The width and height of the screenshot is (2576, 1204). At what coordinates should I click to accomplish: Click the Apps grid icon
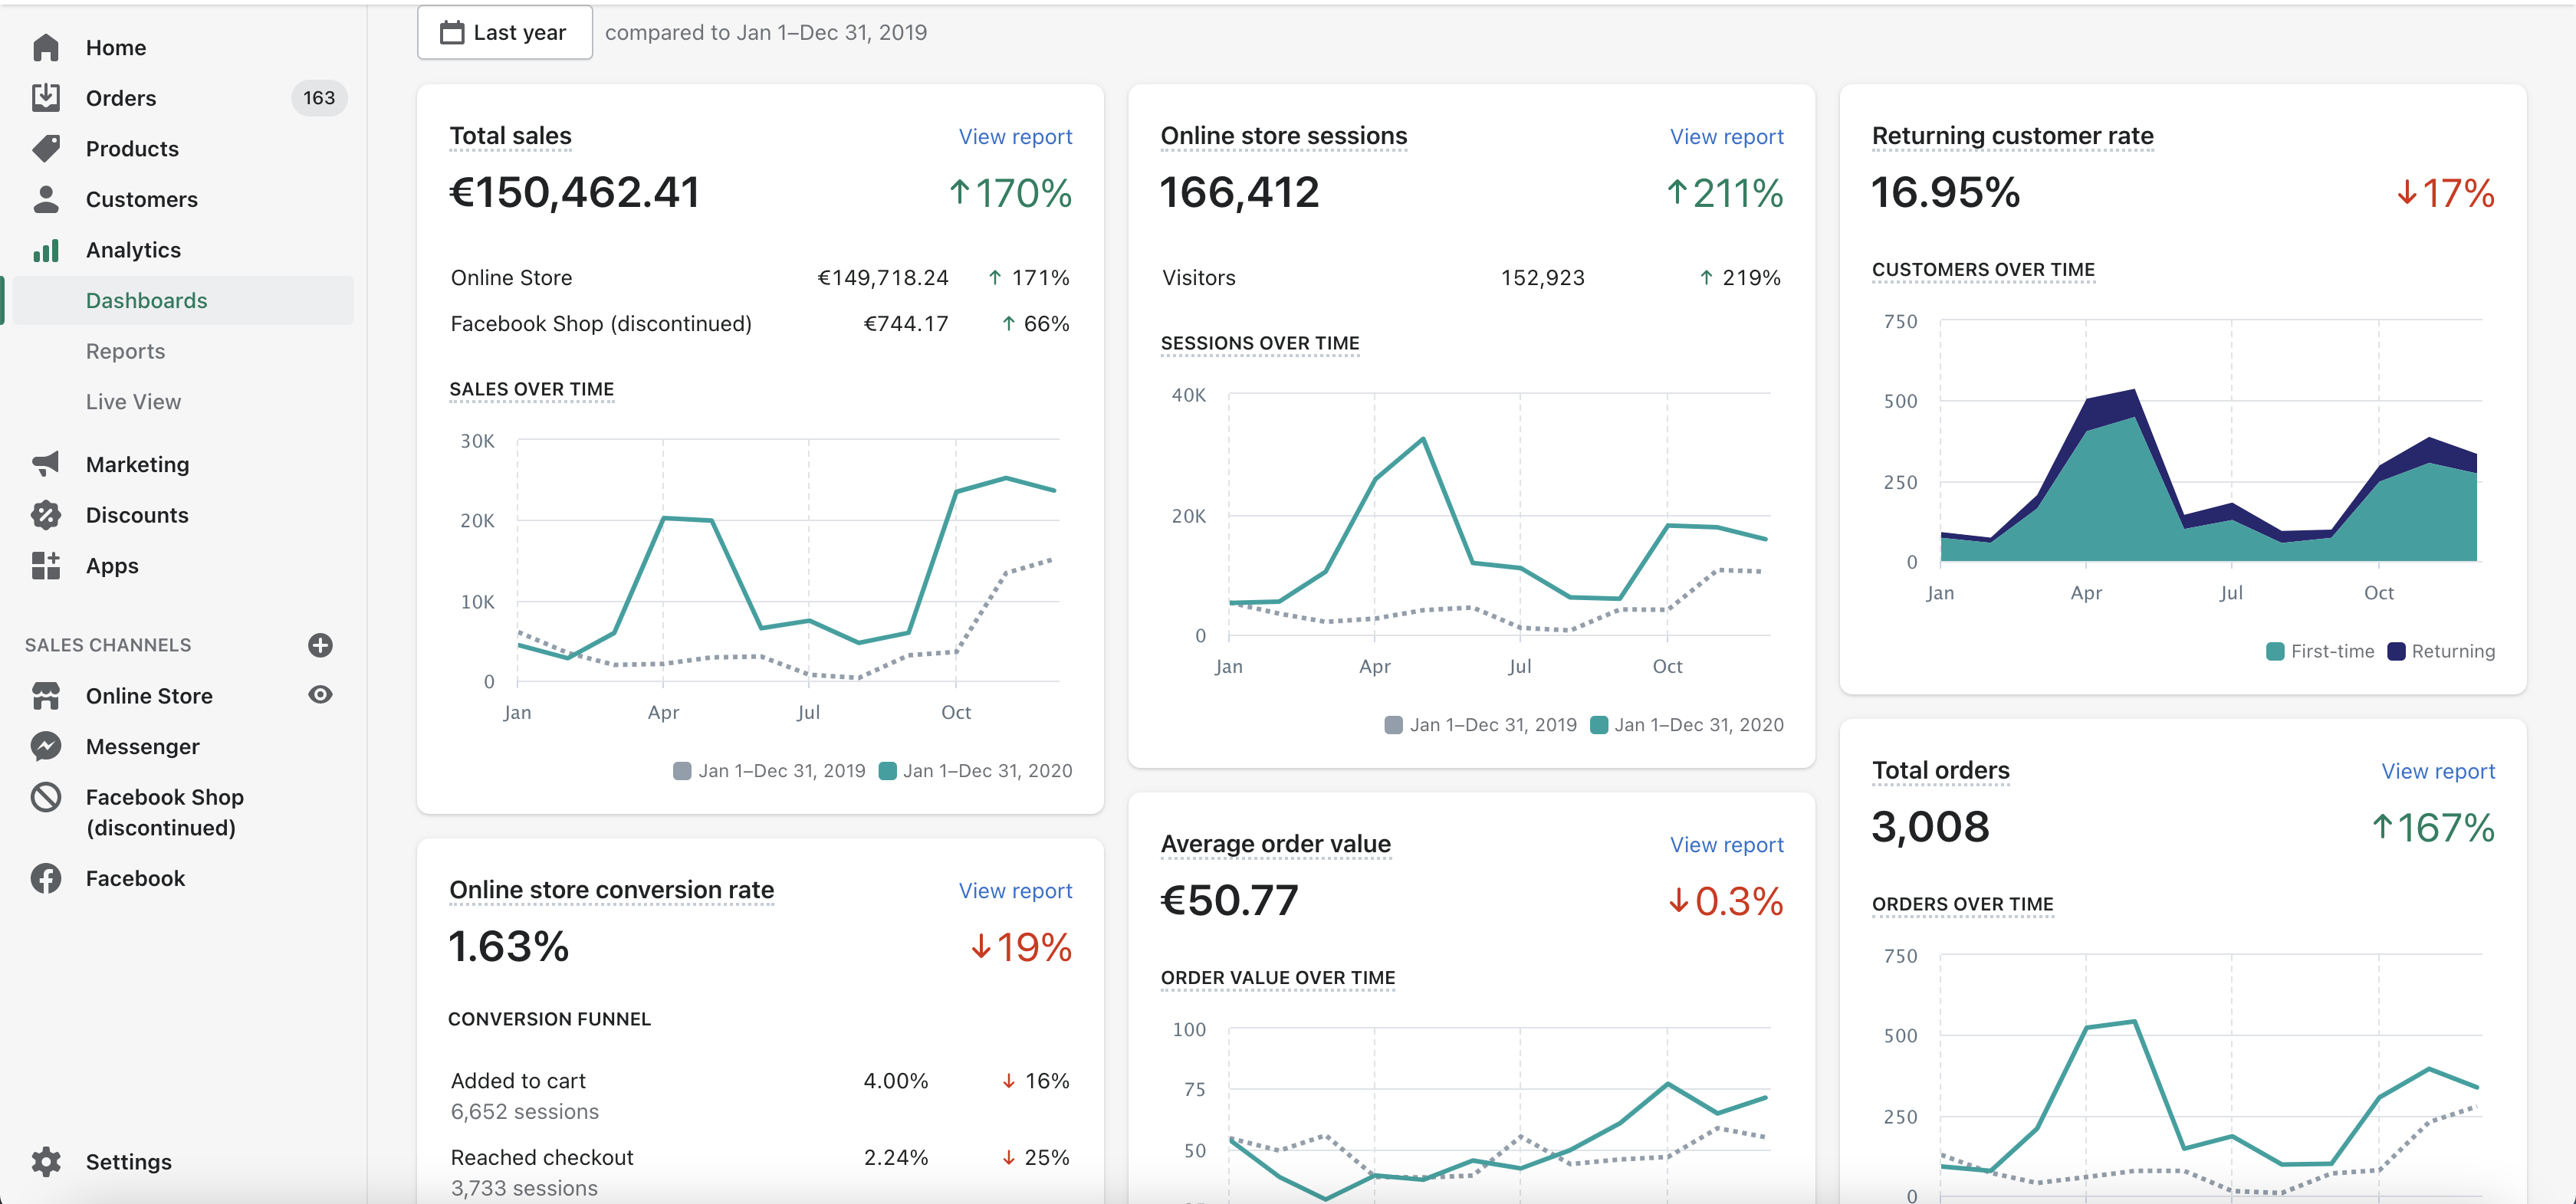click(x=46, y=566)
